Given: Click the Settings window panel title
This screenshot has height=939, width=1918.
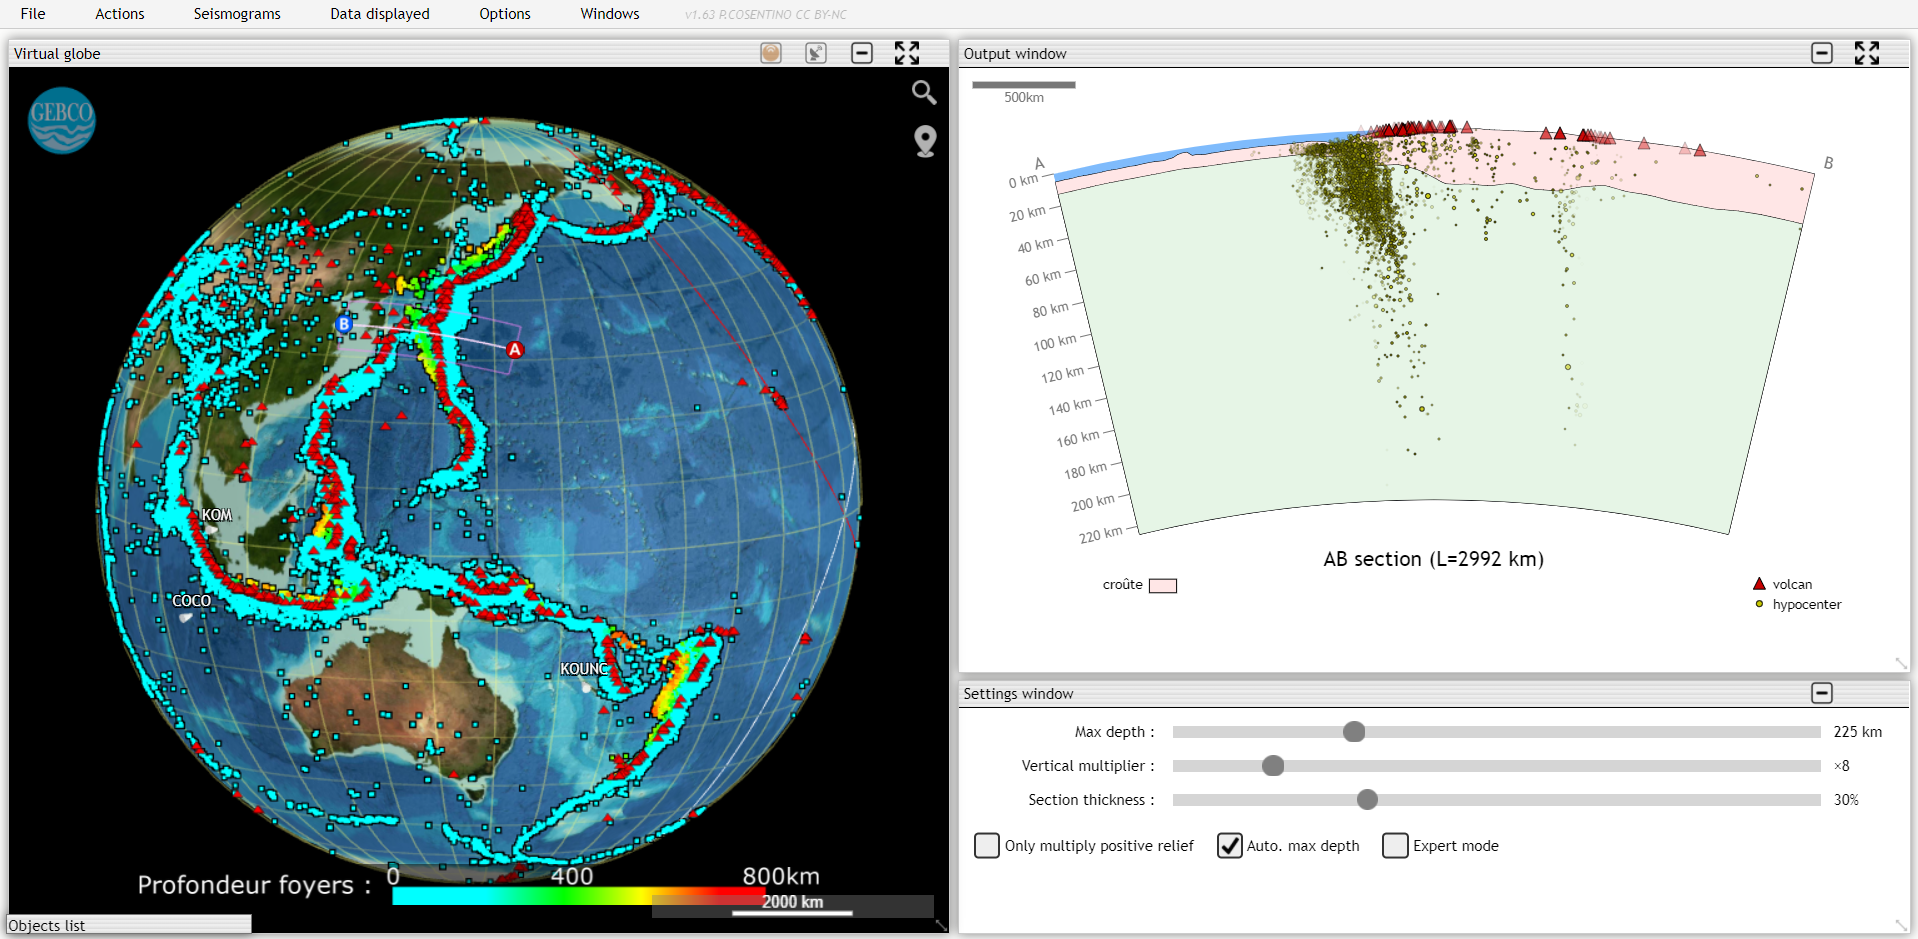Looking at the screenshot, I should [x=1018, y=694].
